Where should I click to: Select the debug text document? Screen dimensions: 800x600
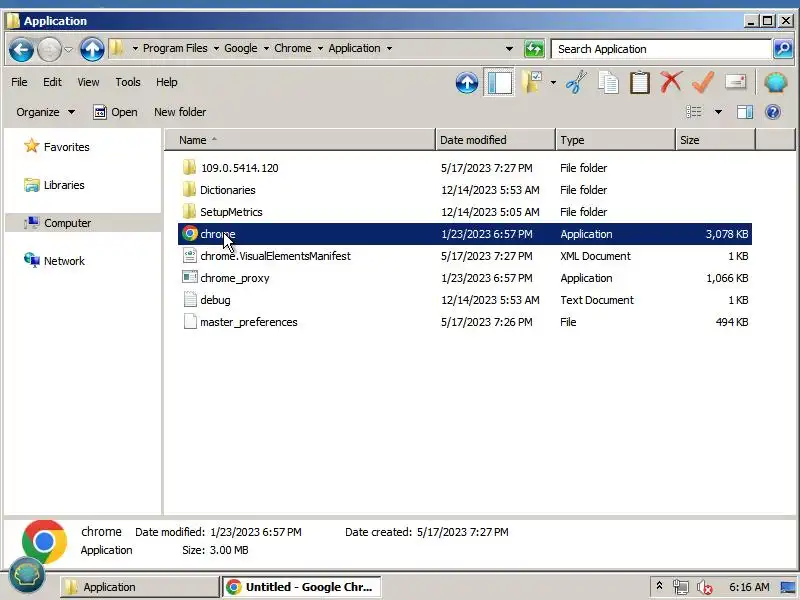pos(464,299)
